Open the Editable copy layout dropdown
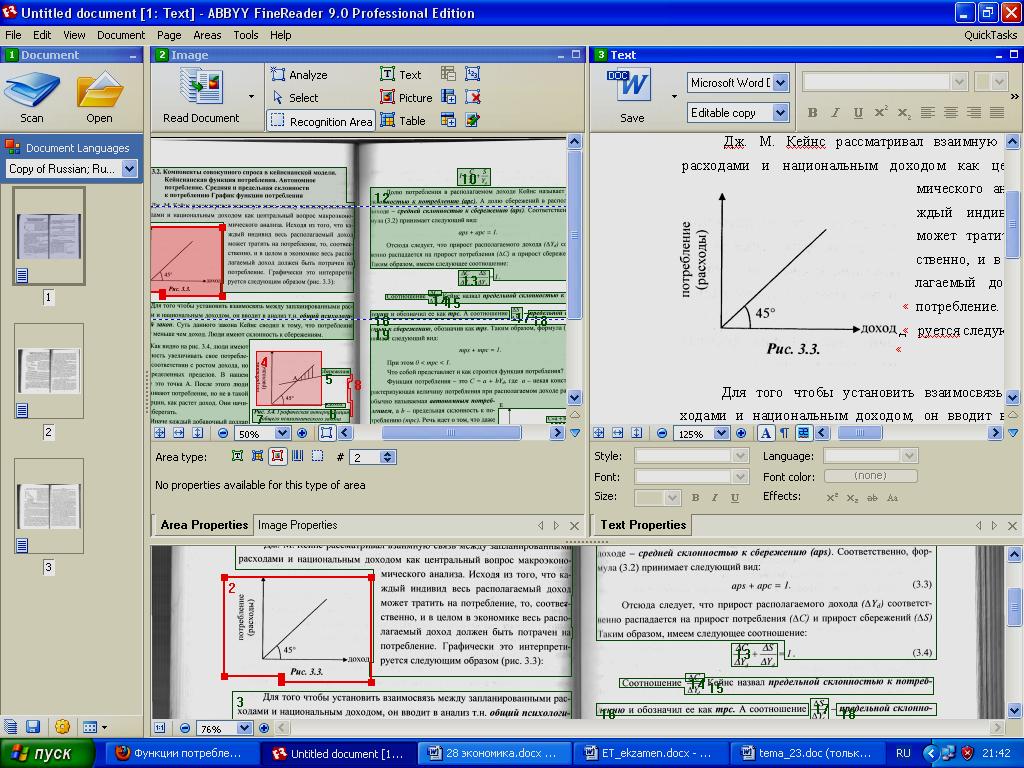Image resolution: width=1024 pixels, height=768 pixels. tap(780, 113)
